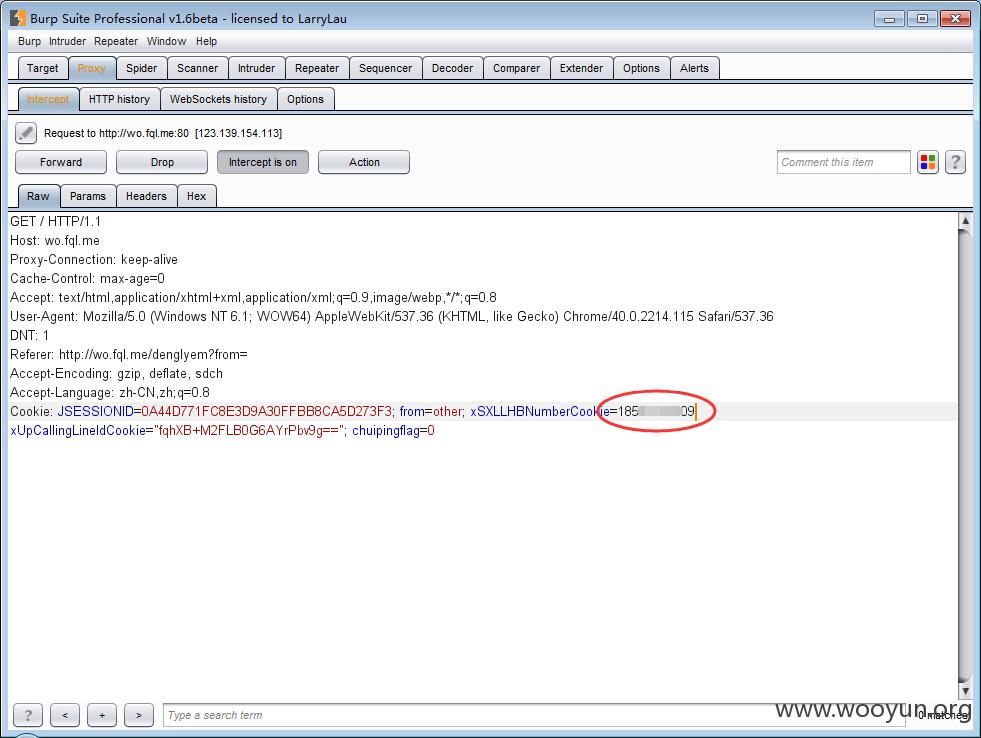Click the from=other cookie text
This screenshot has height=738, width=981.
(431, 412)
